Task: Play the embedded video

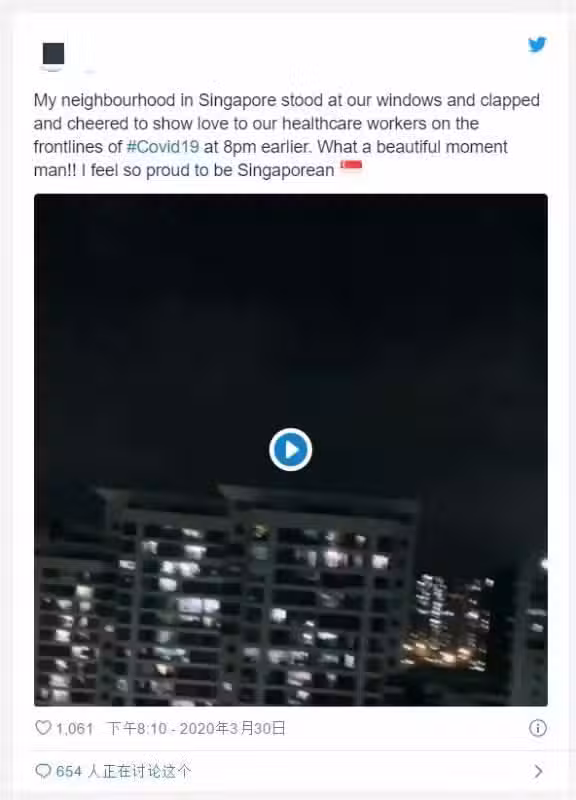Action: point(290,449)
